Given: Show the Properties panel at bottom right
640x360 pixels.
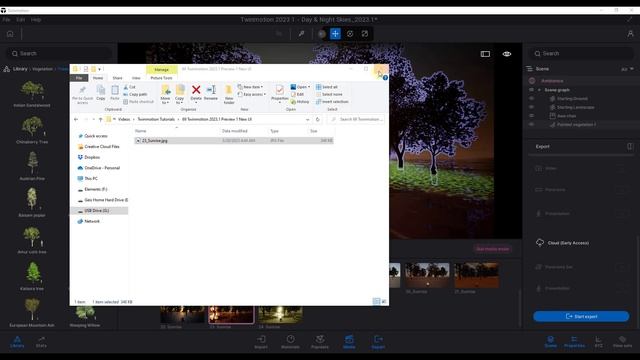Looking at the screenshot, I should coord(574,342).
